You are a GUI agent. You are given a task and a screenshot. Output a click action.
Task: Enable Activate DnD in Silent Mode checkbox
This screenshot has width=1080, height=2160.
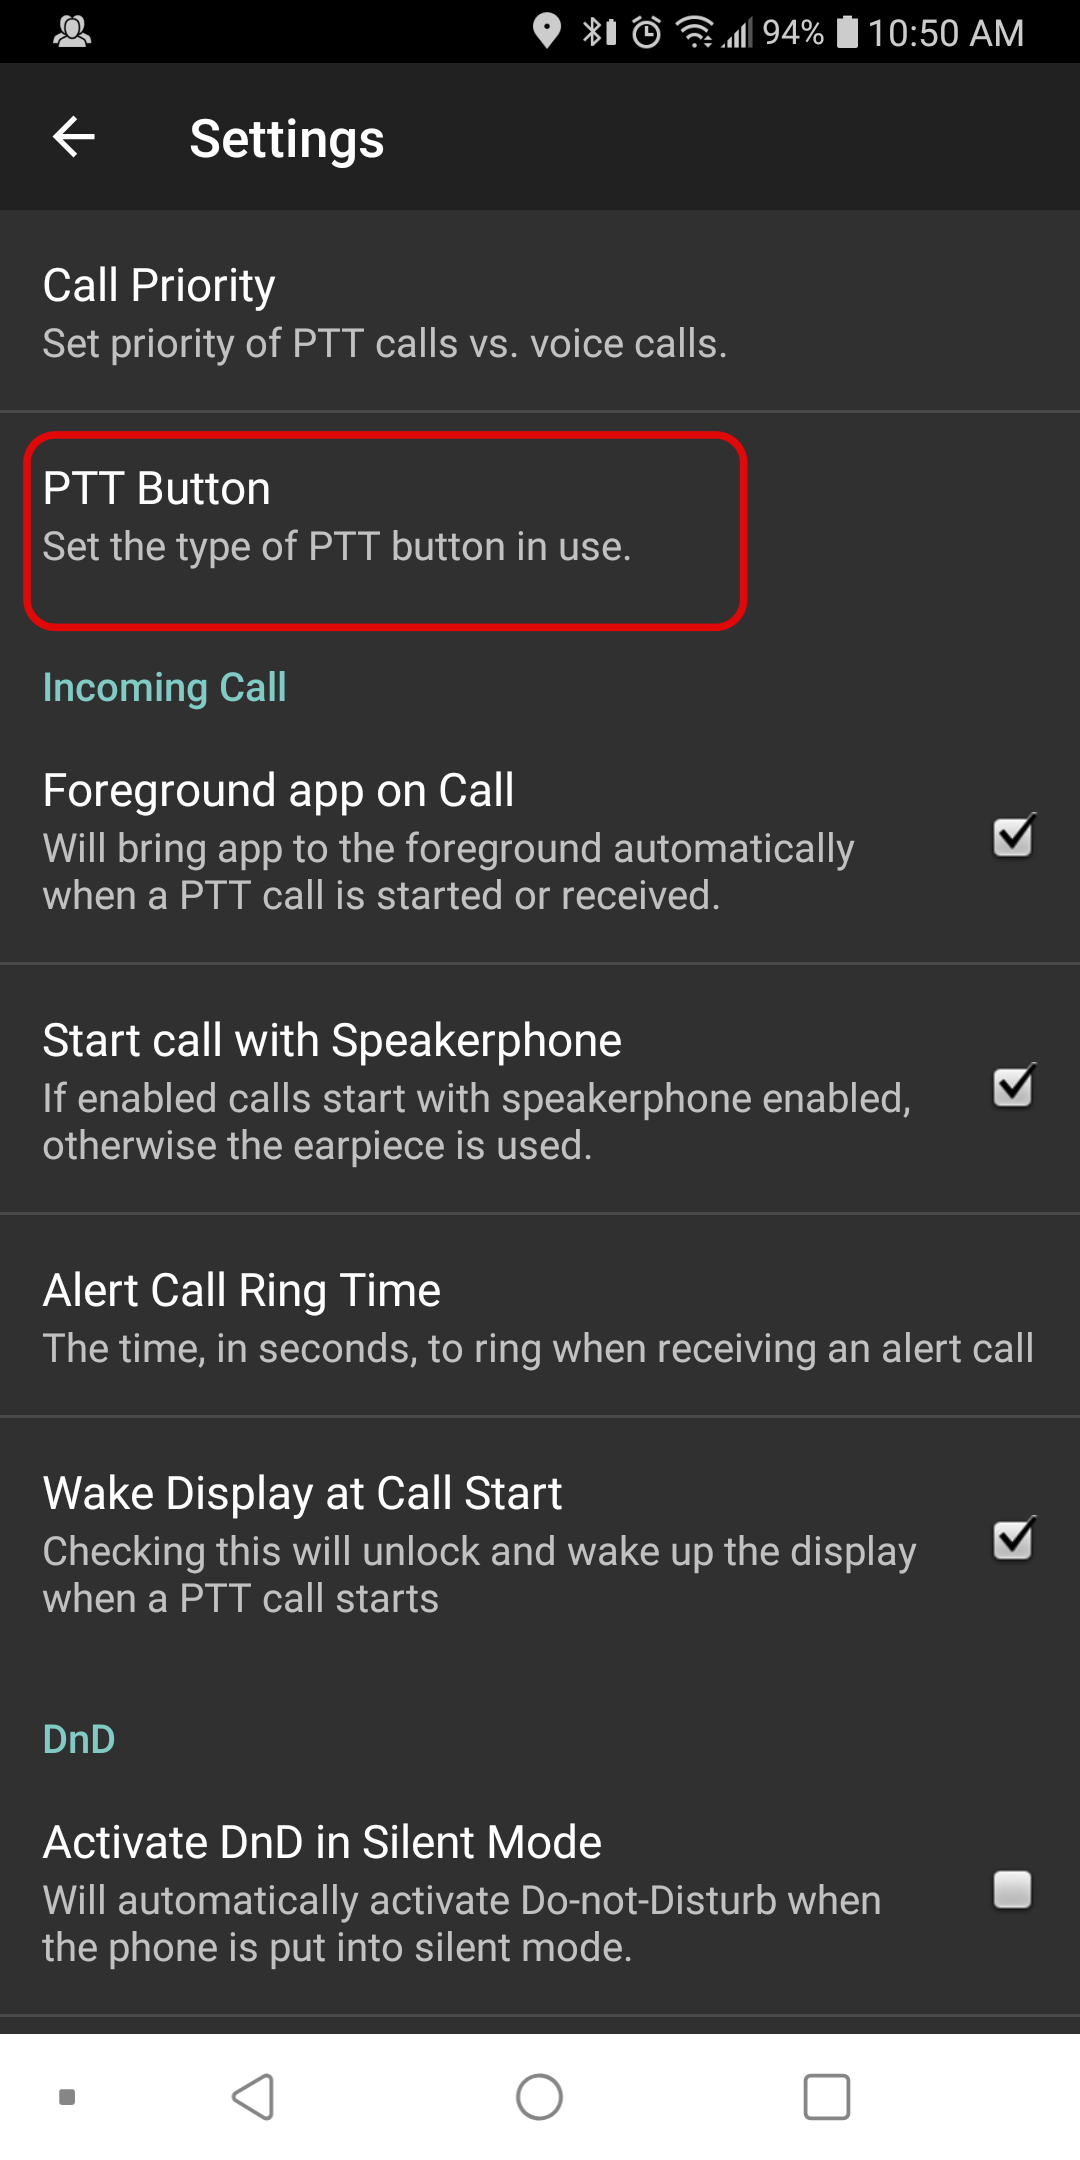tap(1012, 1890)
